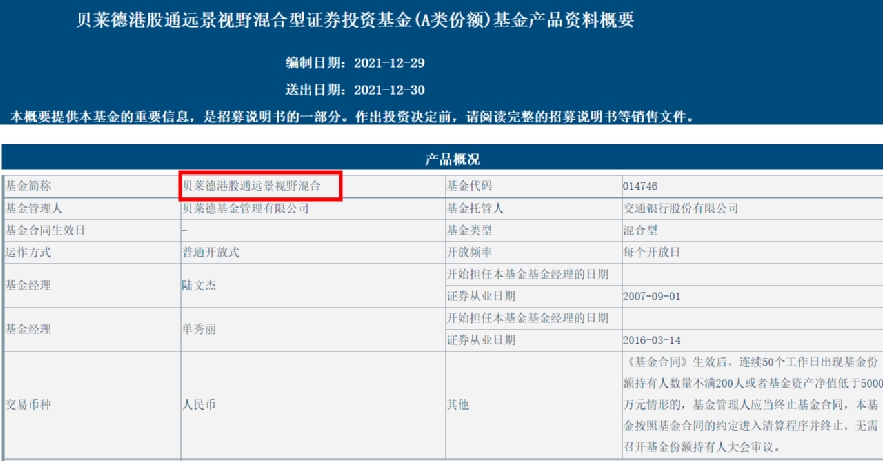Click the 基金类型 label cell

click(533, 230)
